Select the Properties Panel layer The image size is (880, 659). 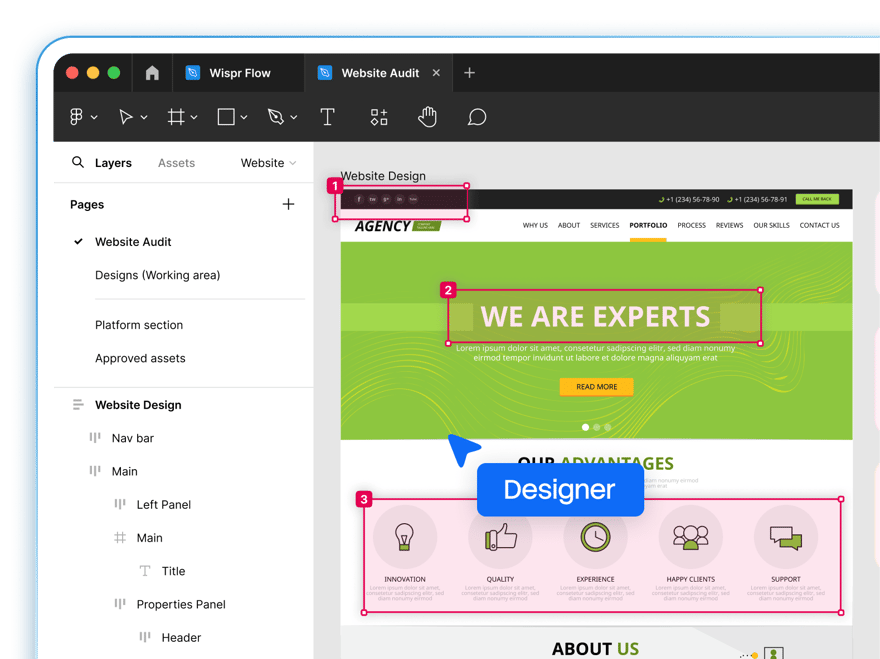point(181,605)
